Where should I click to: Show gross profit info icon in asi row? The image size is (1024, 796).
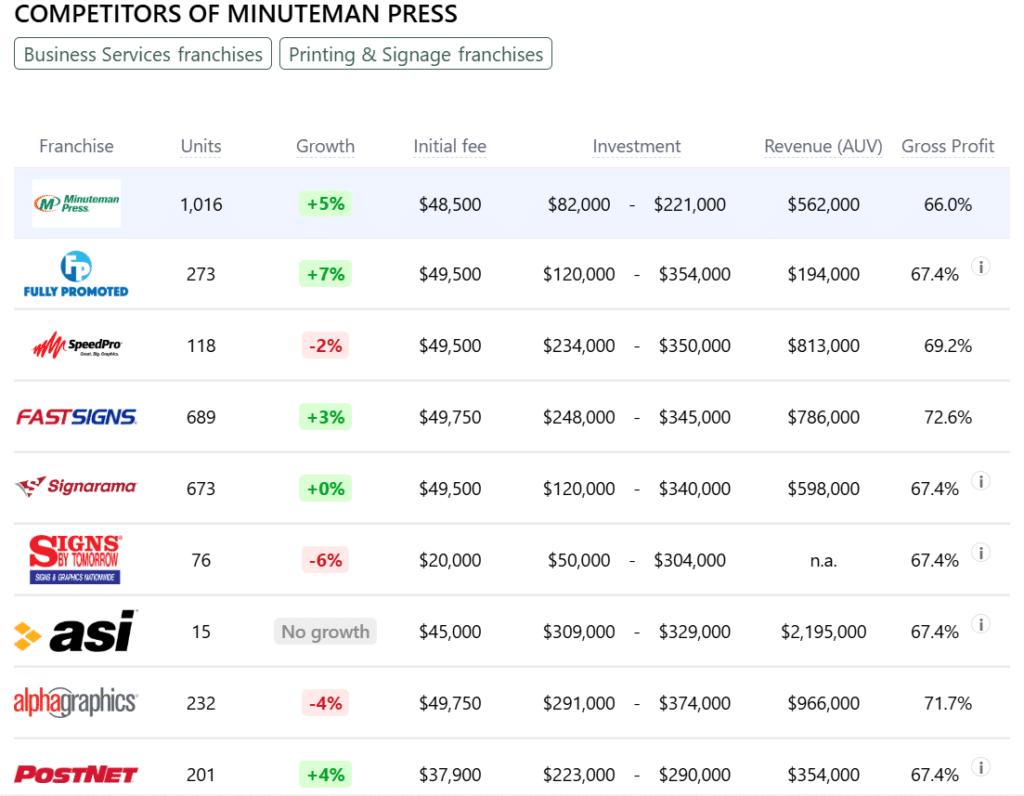(980, 624)
